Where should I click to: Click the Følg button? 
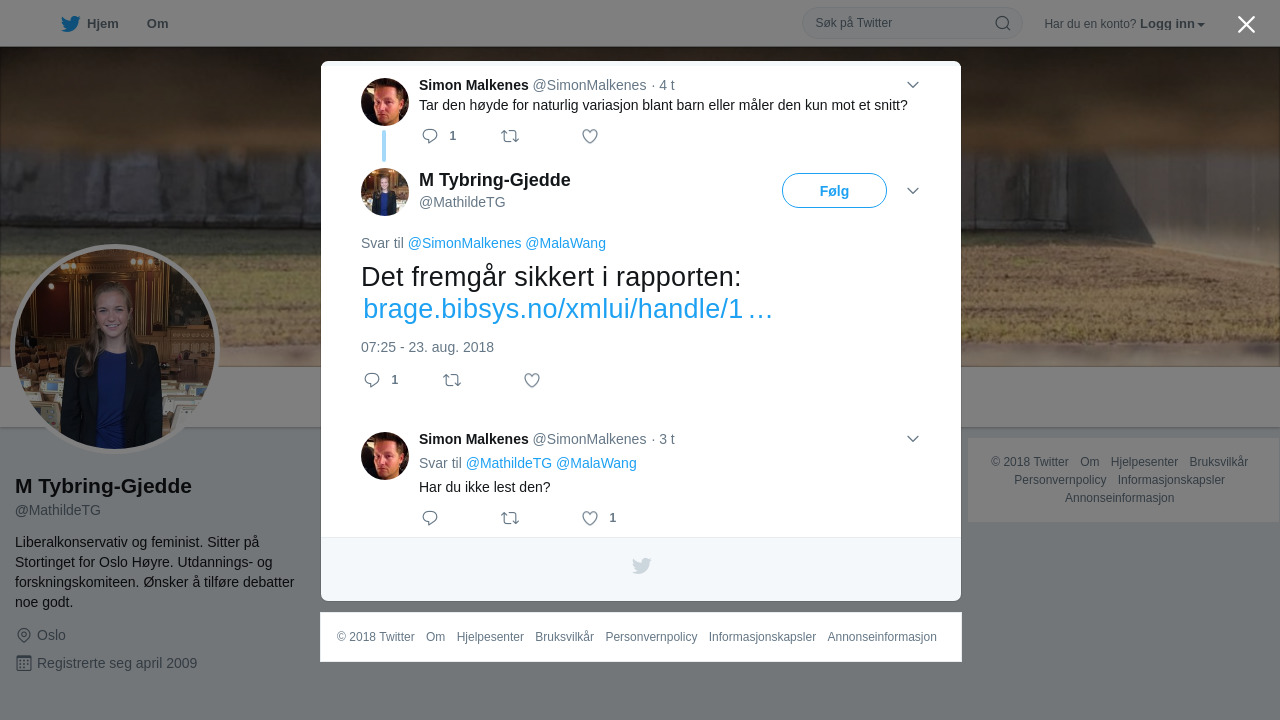pos(834,191)
